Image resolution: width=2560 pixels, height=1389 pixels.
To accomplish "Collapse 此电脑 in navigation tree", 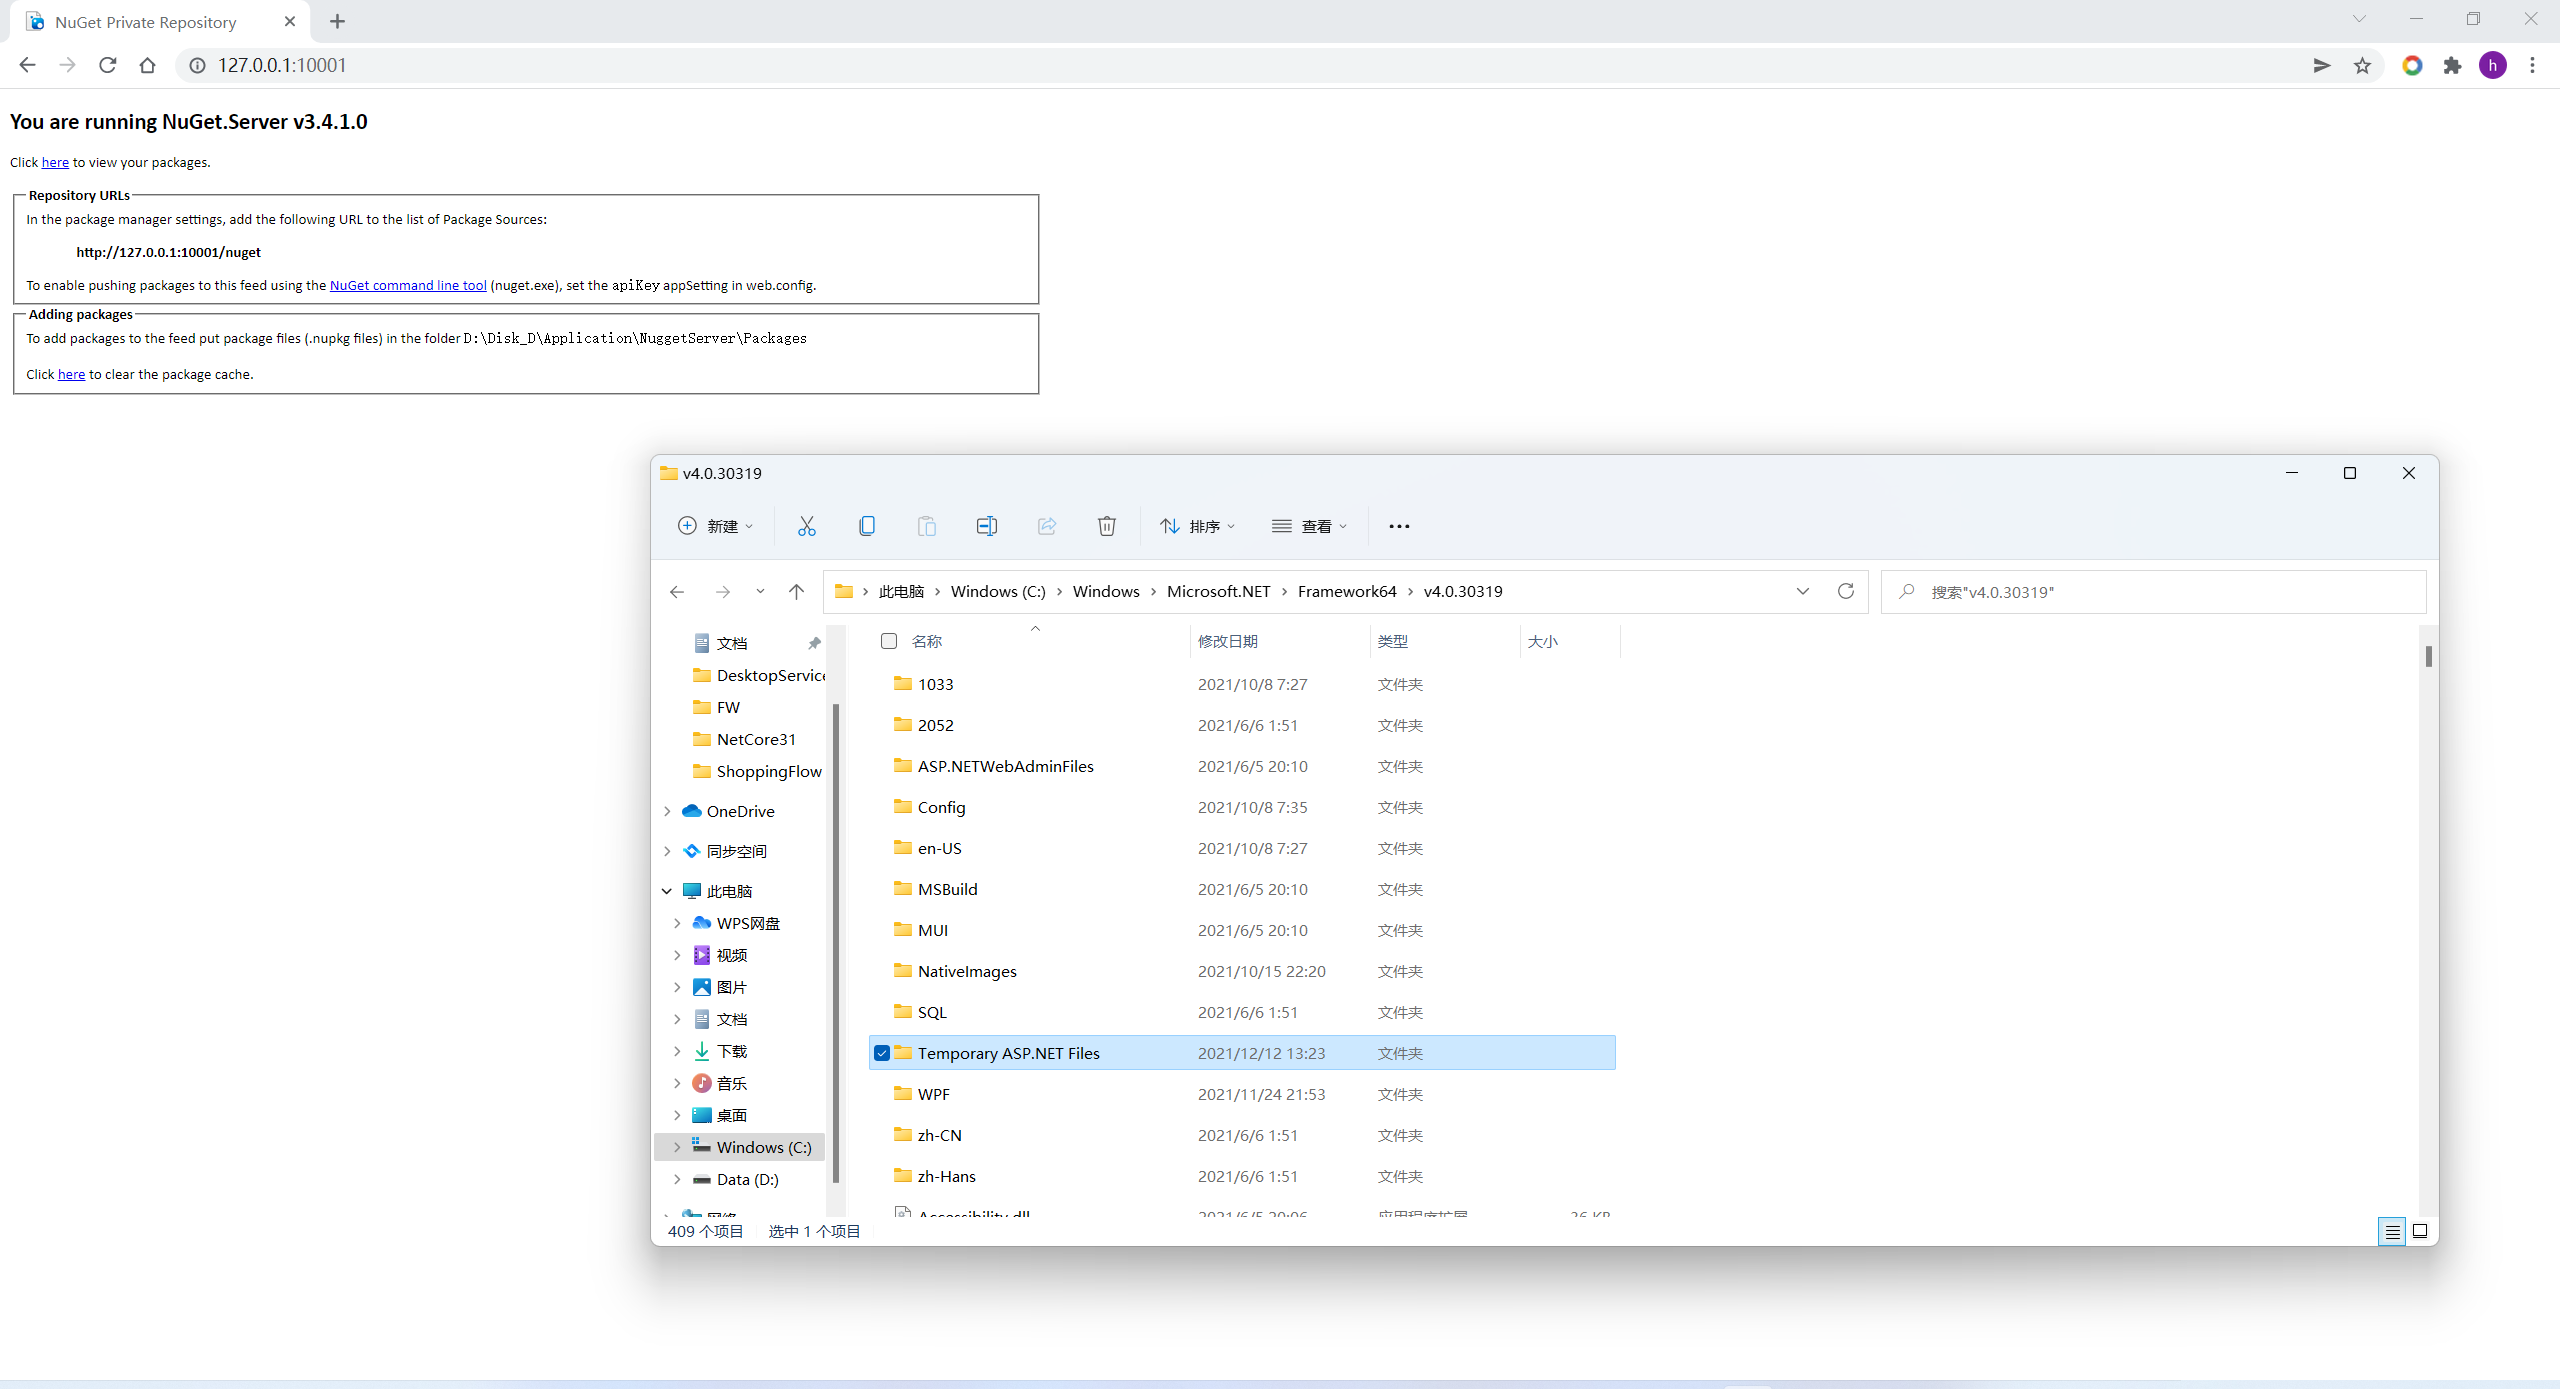I will pyautogui.click(x=667, y=891).
